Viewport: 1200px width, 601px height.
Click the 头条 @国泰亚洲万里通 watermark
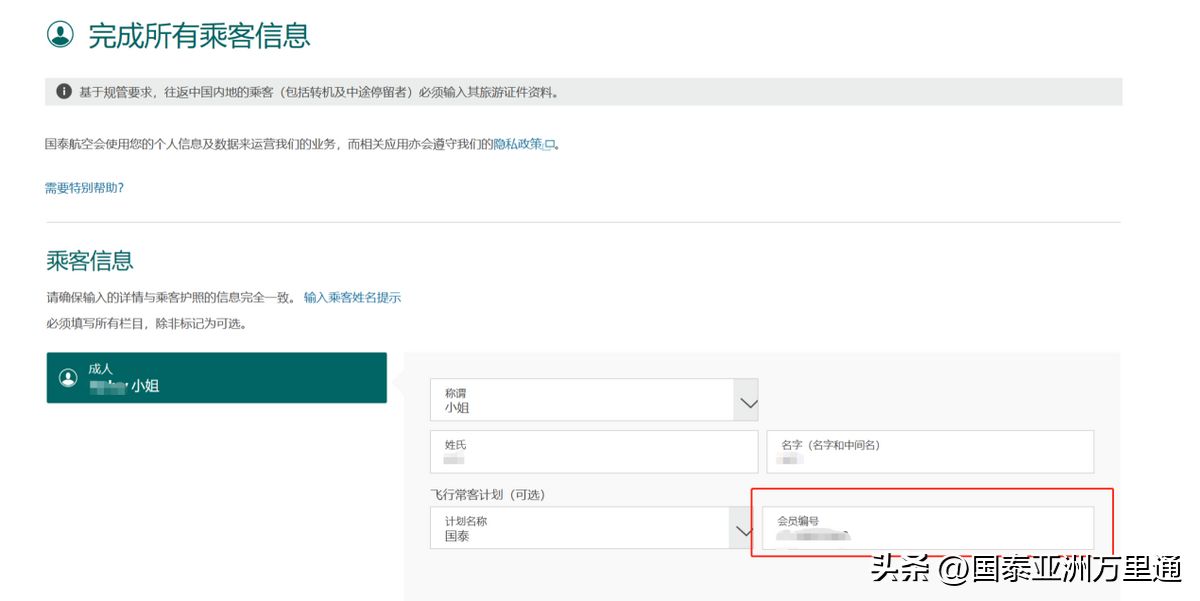pos(1024,570)
